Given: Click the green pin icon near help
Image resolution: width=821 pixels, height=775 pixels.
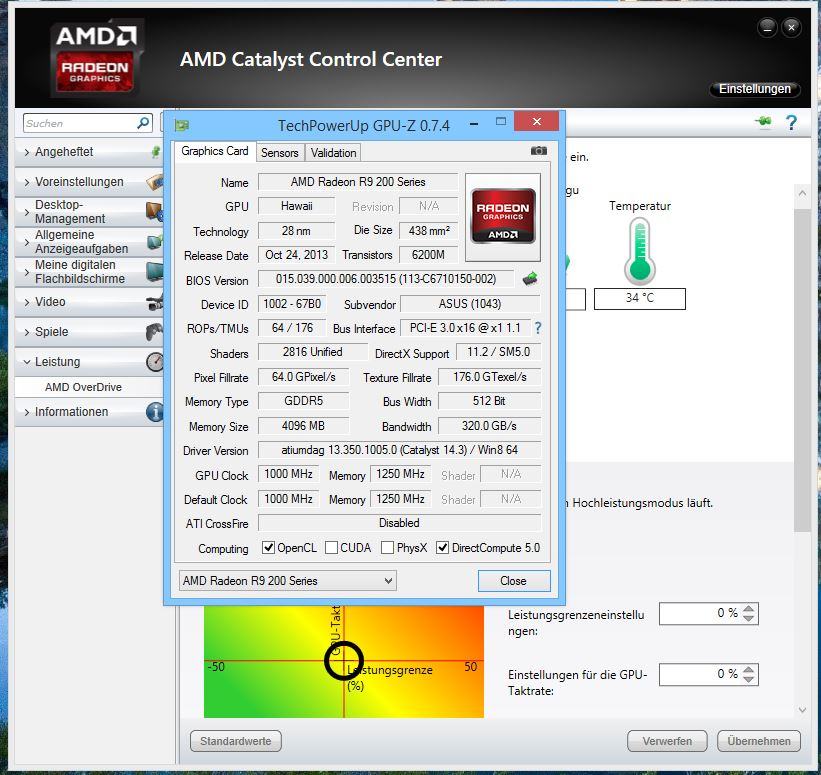Looking at the screenshot, I should click(x=764, y=121).
